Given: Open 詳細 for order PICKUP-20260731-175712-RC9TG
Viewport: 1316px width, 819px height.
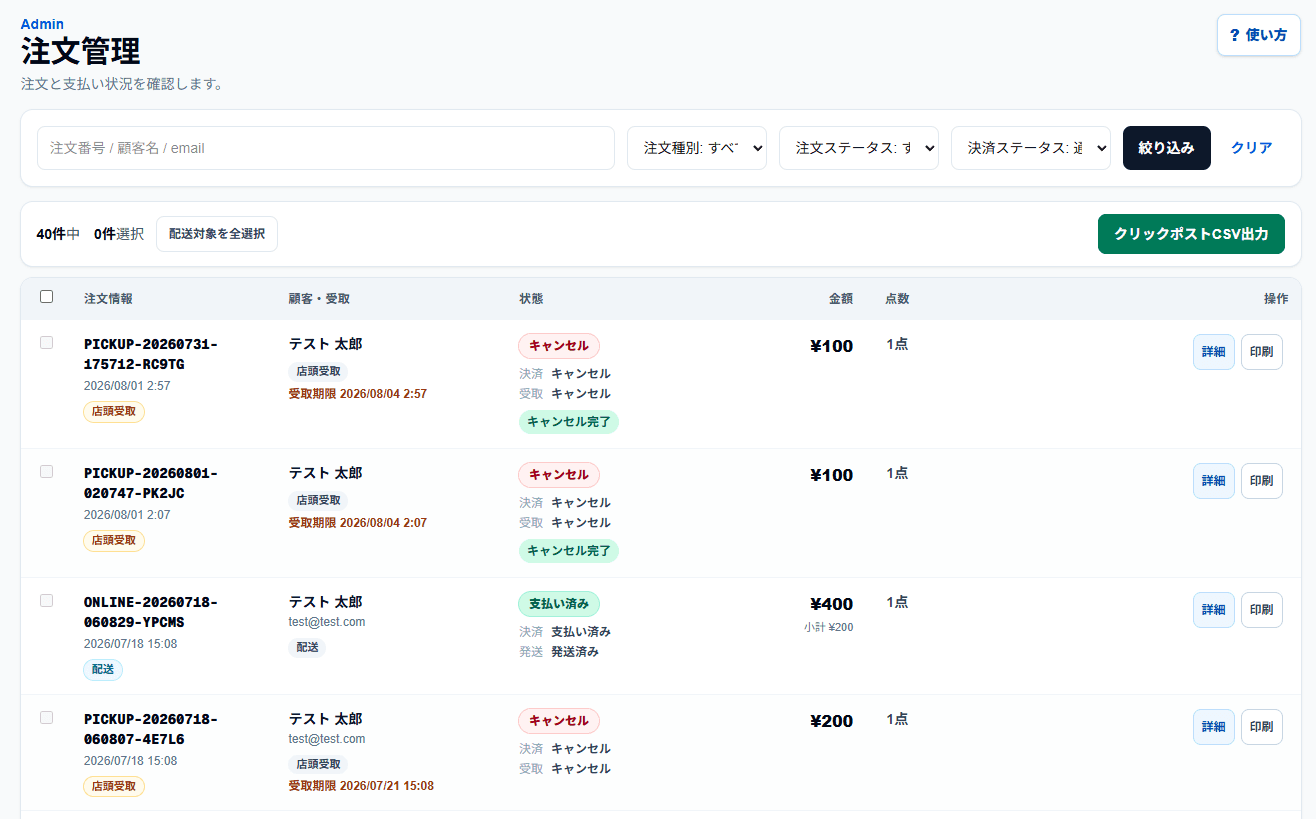Looking at the screenshot, I should tap(1214, 352).
